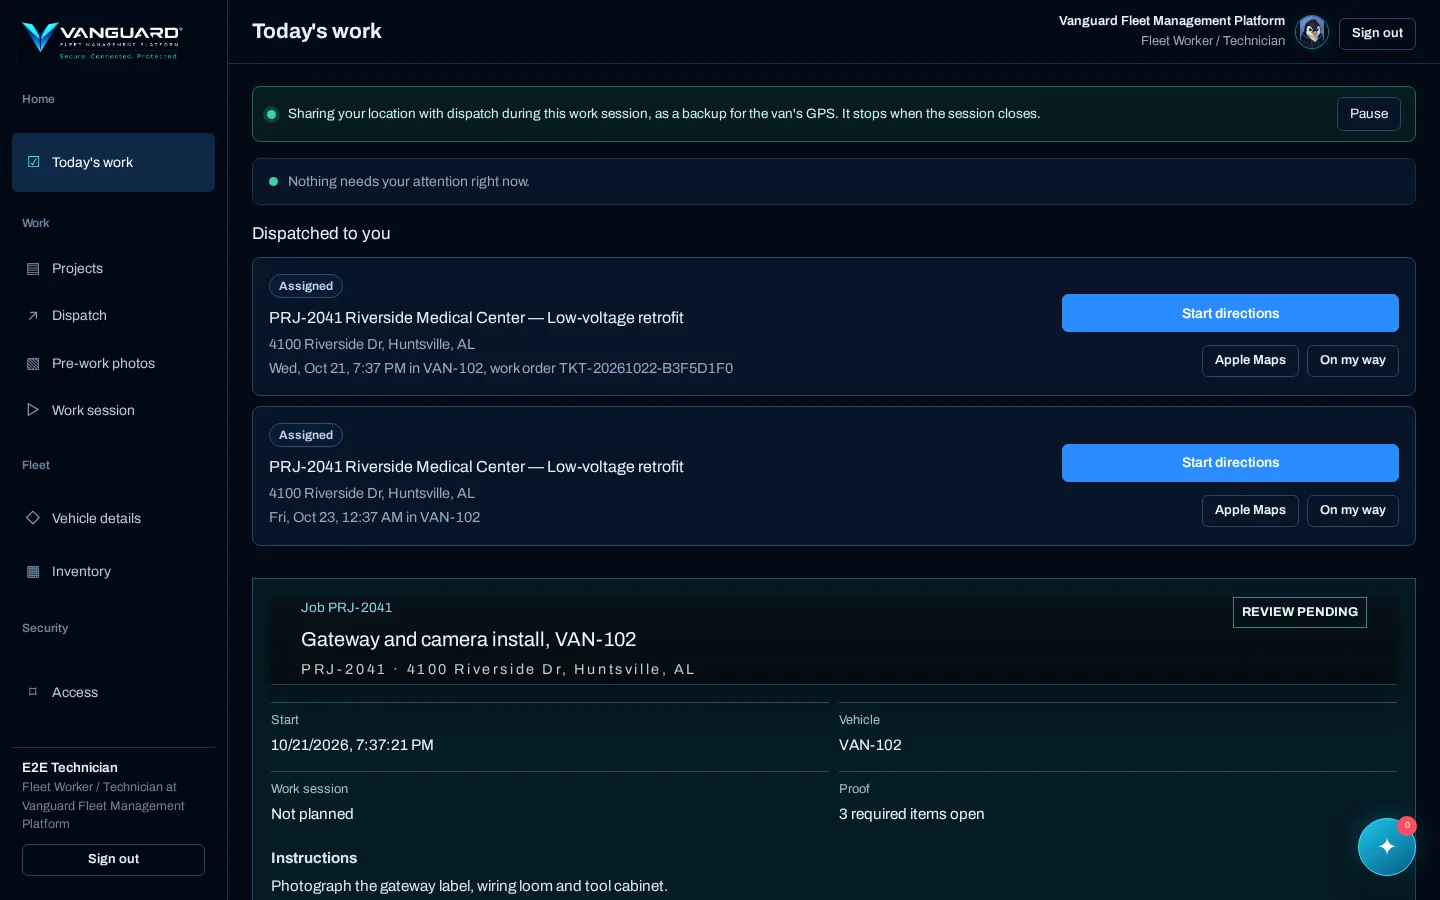Screen dimensions: 1440x900
Task: Click the REVIEW PENDING status badge
Action: click(1300, 612)
